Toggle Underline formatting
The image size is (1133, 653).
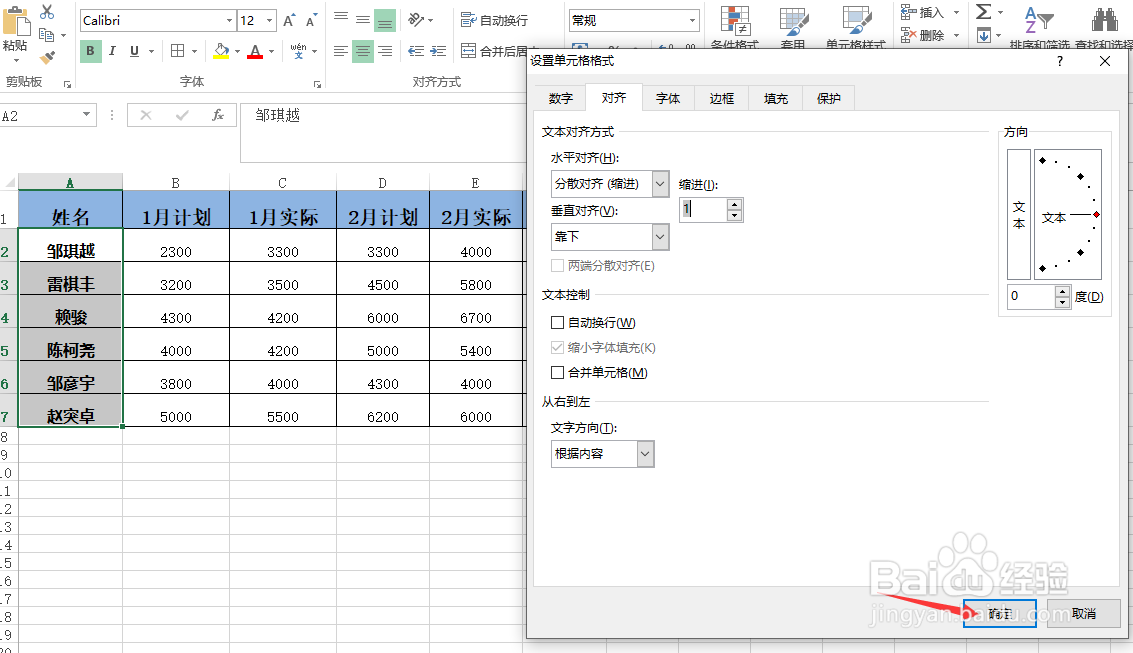click(134, 51)
